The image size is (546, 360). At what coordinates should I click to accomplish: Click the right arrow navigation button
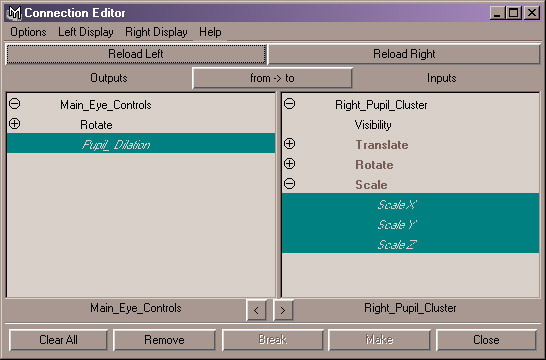pos(283,310)
